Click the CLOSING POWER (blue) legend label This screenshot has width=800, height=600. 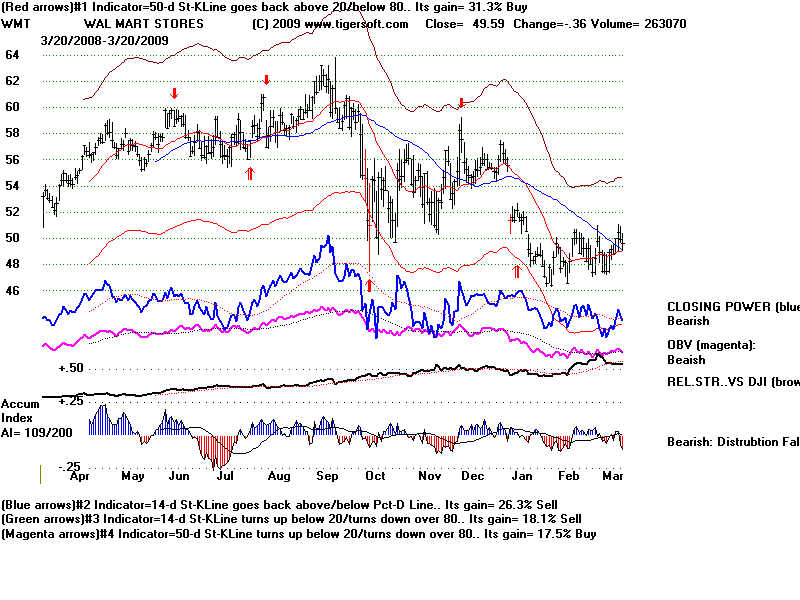(x=732, y=307)
